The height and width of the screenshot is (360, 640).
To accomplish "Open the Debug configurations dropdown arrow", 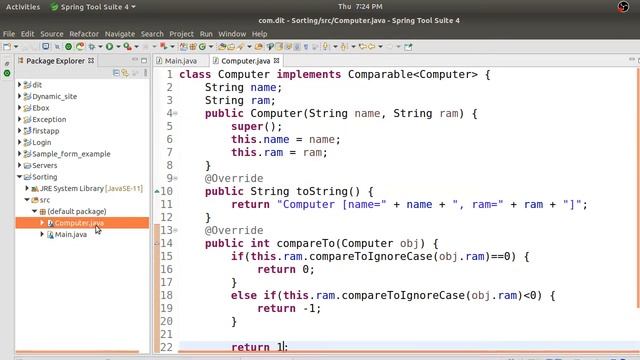I will 100,47.
